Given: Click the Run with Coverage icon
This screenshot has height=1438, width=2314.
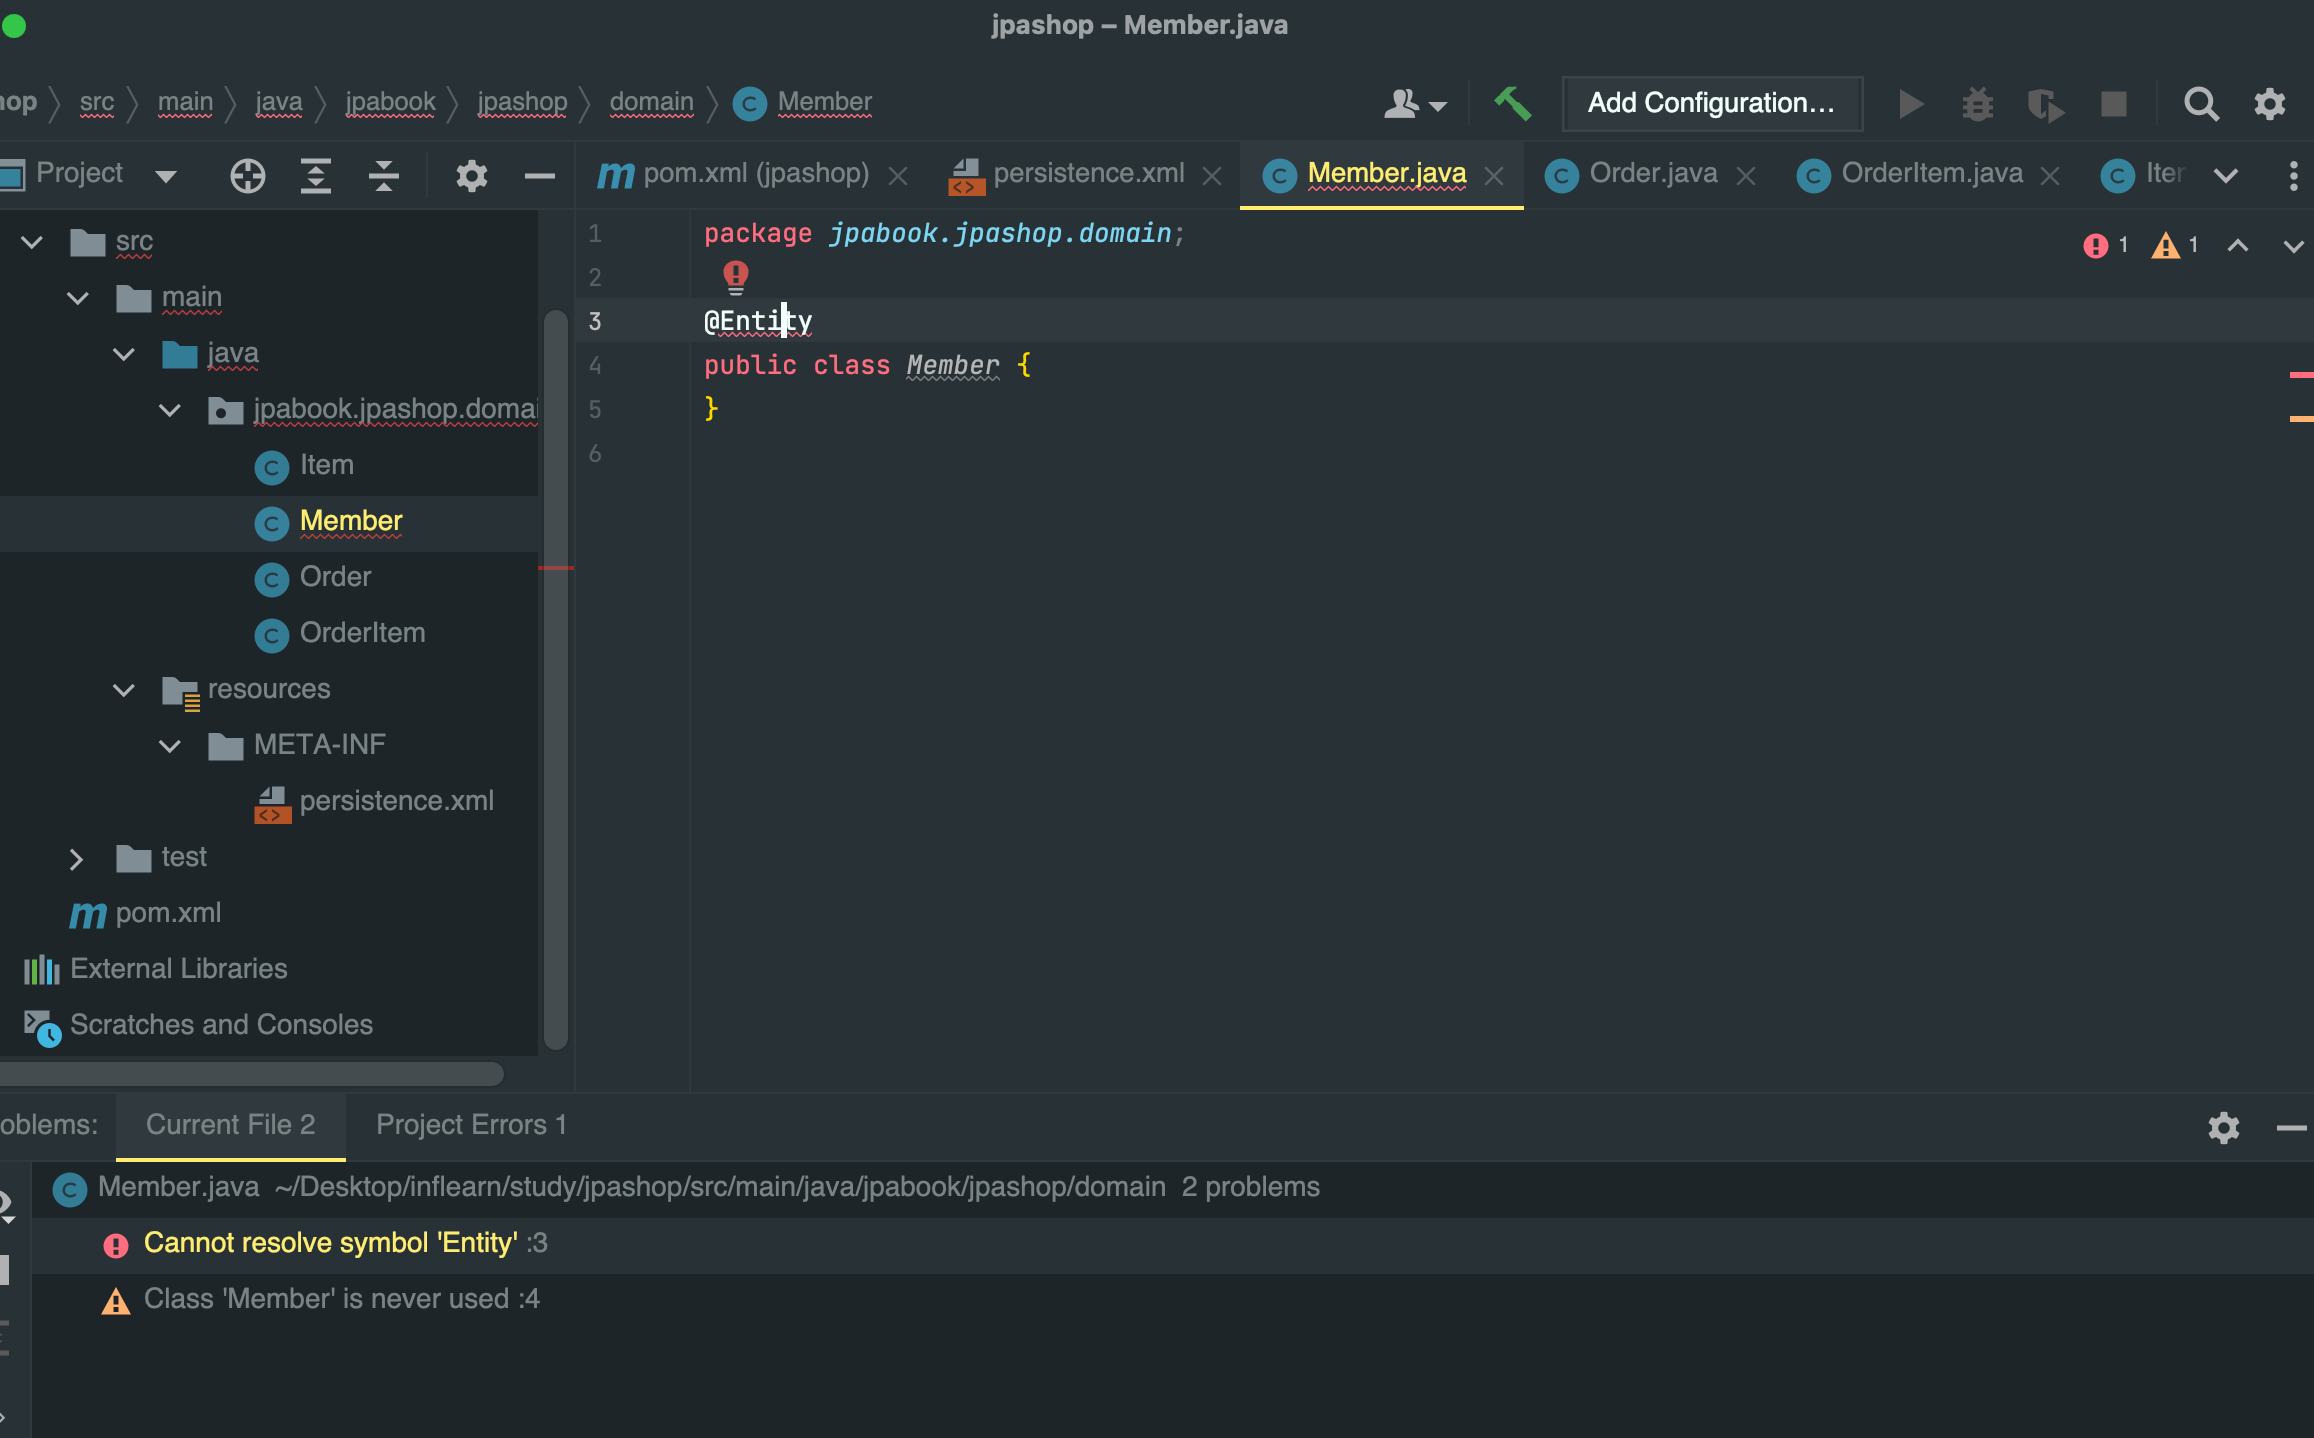Looking at the screenshot, I should (2045, 104).
